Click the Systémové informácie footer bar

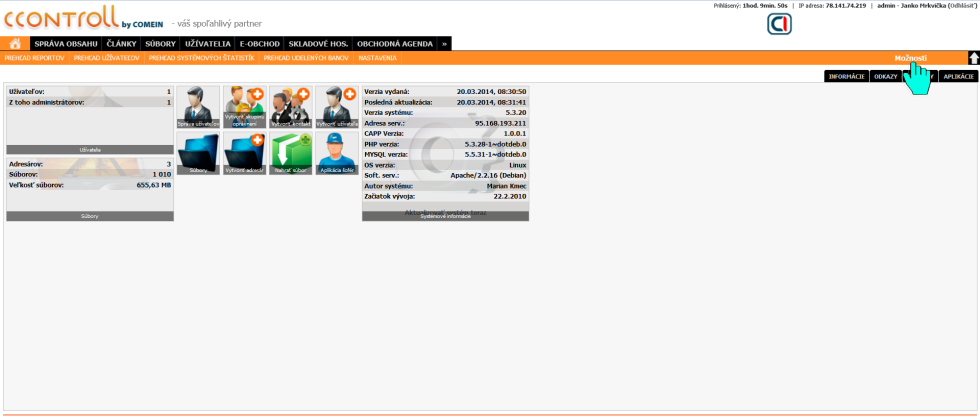(446, 216)
